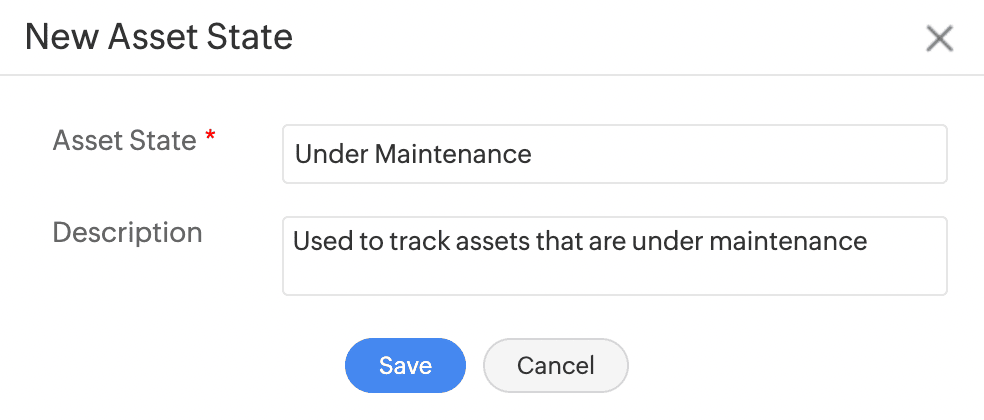Viewport: 984px width, 420px height.
Task: Click the words under maintenance in the Description
Action: [x=749, y=241]
